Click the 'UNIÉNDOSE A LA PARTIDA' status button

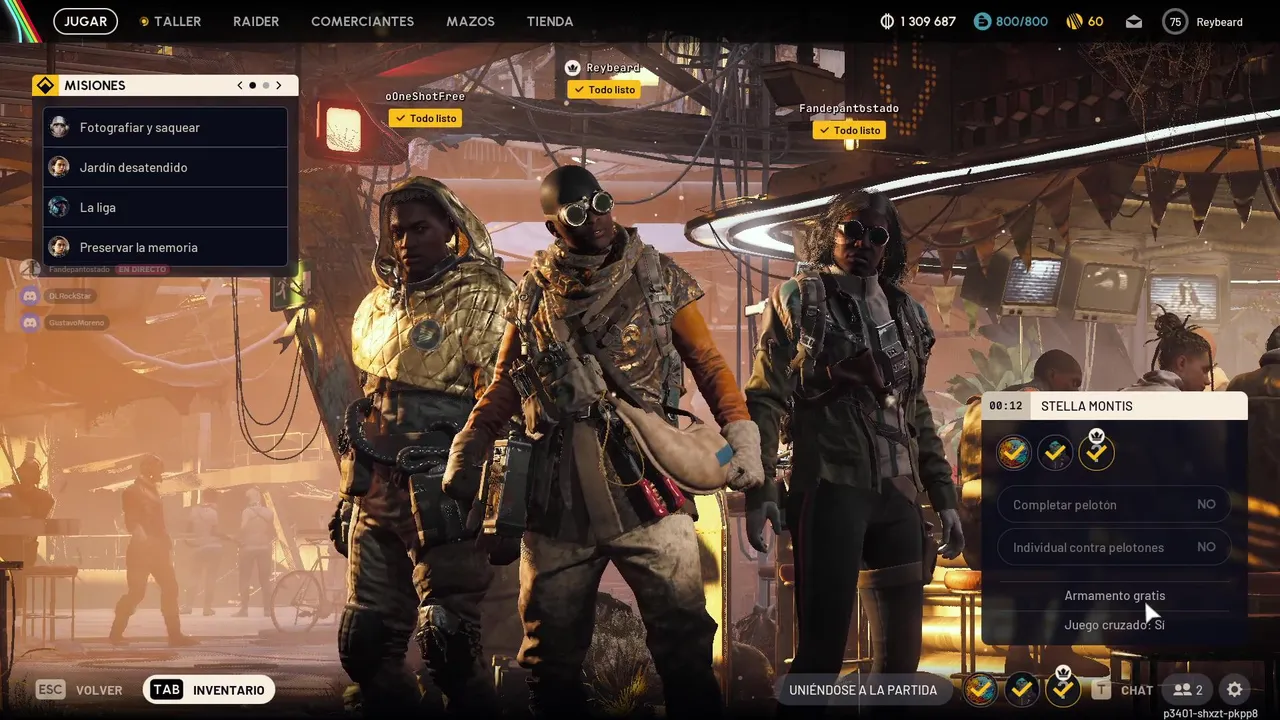(x=863, y=690)
